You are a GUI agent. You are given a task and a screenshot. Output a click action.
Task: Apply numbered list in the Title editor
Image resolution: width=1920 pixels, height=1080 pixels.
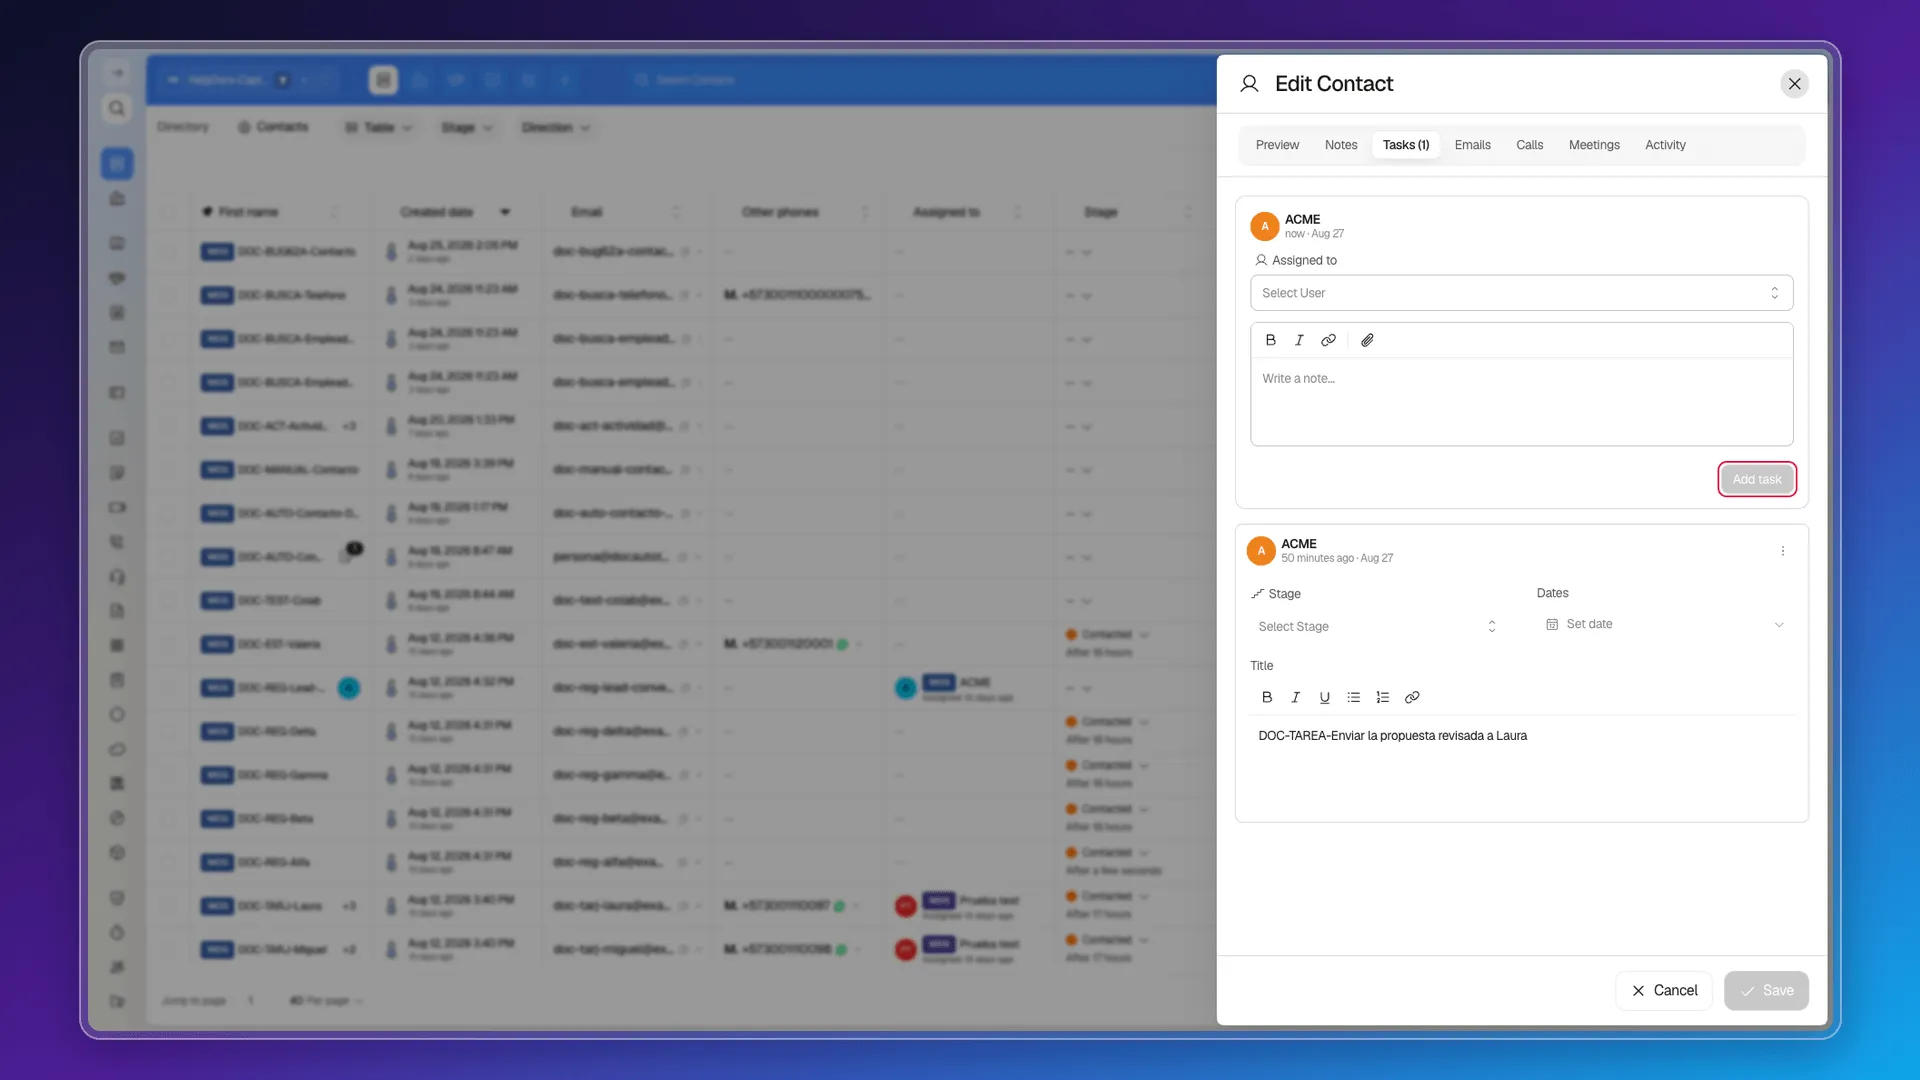(1383, 697)
